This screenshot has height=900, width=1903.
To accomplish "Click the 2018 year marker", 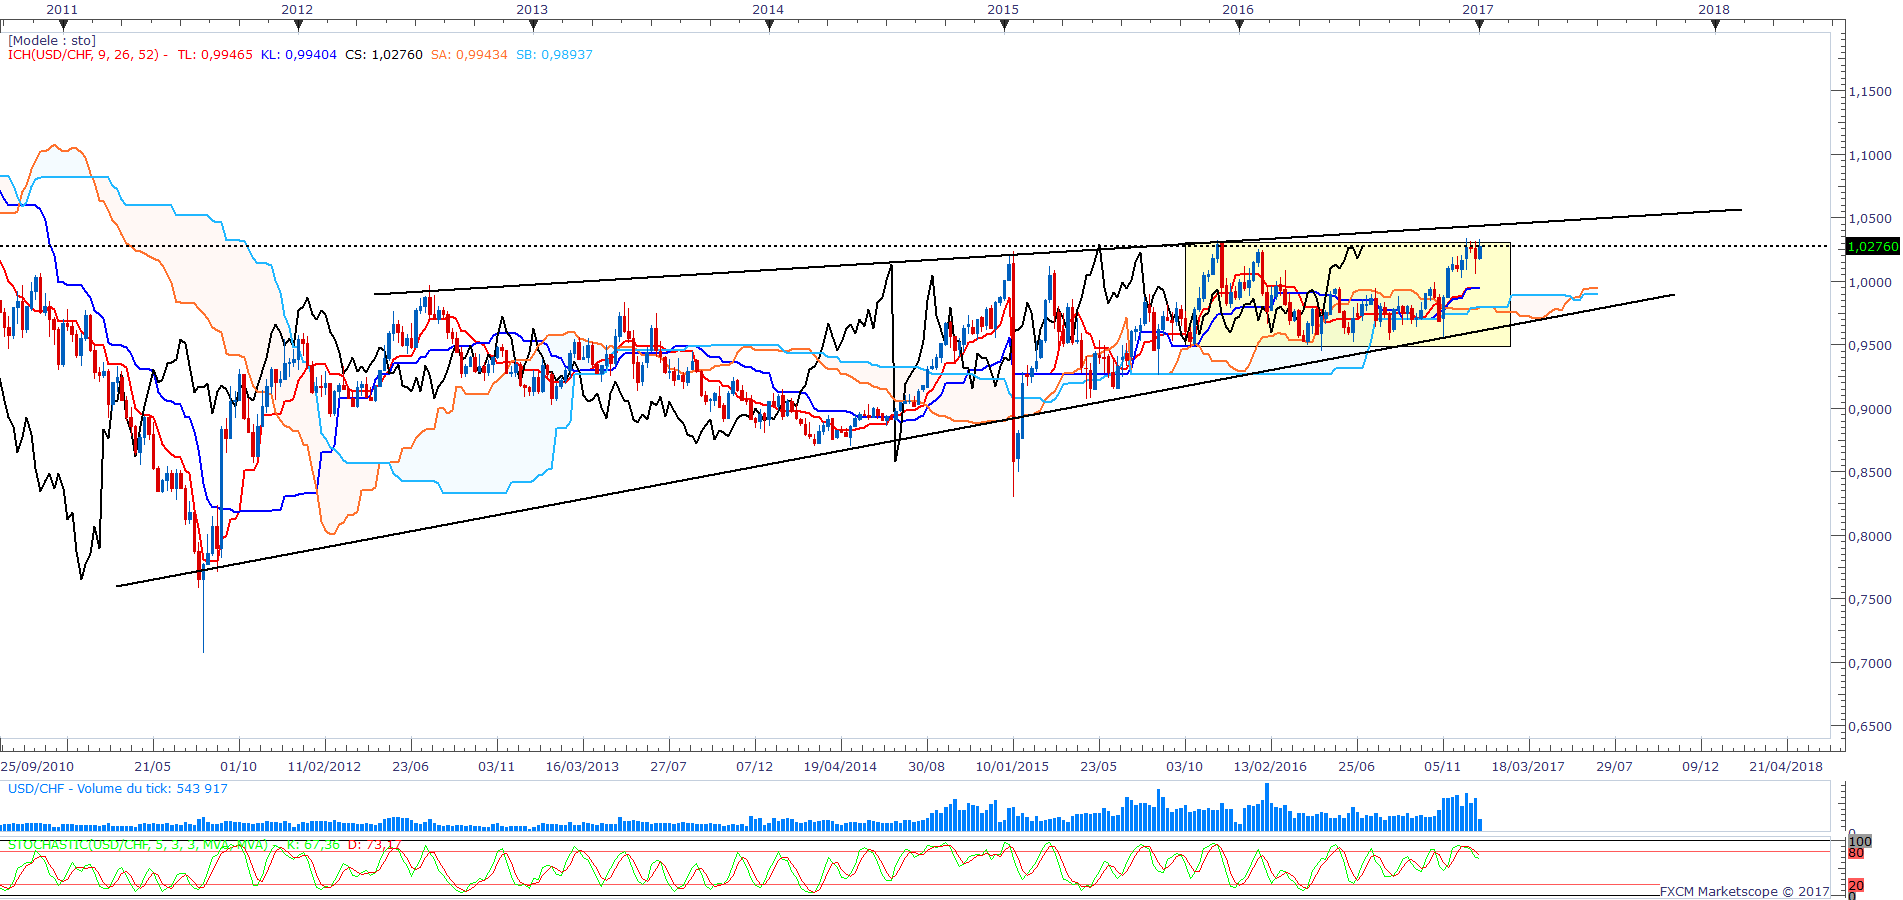I will tap(1714, 9).
